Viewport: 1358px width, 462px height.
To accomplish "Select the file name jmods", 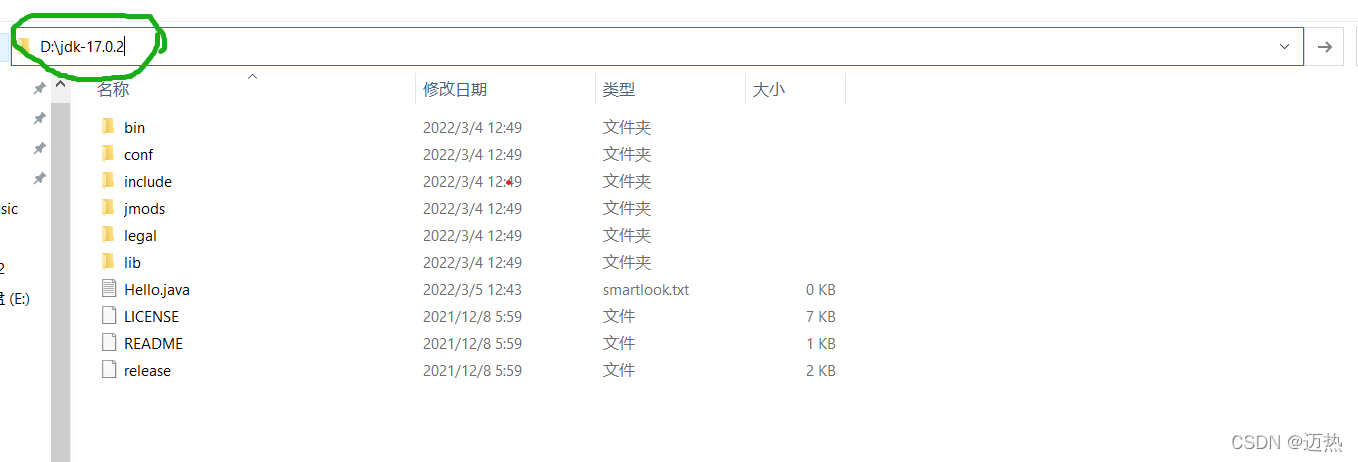I will click(145, 209).
